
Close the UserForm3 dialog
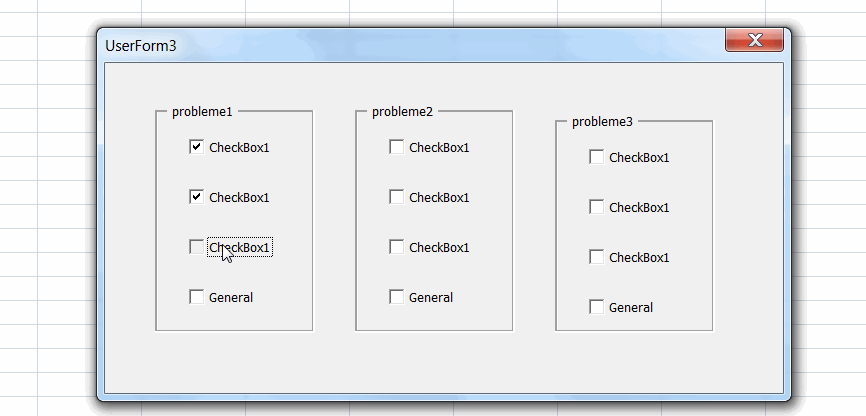click(x=754, y=40)
